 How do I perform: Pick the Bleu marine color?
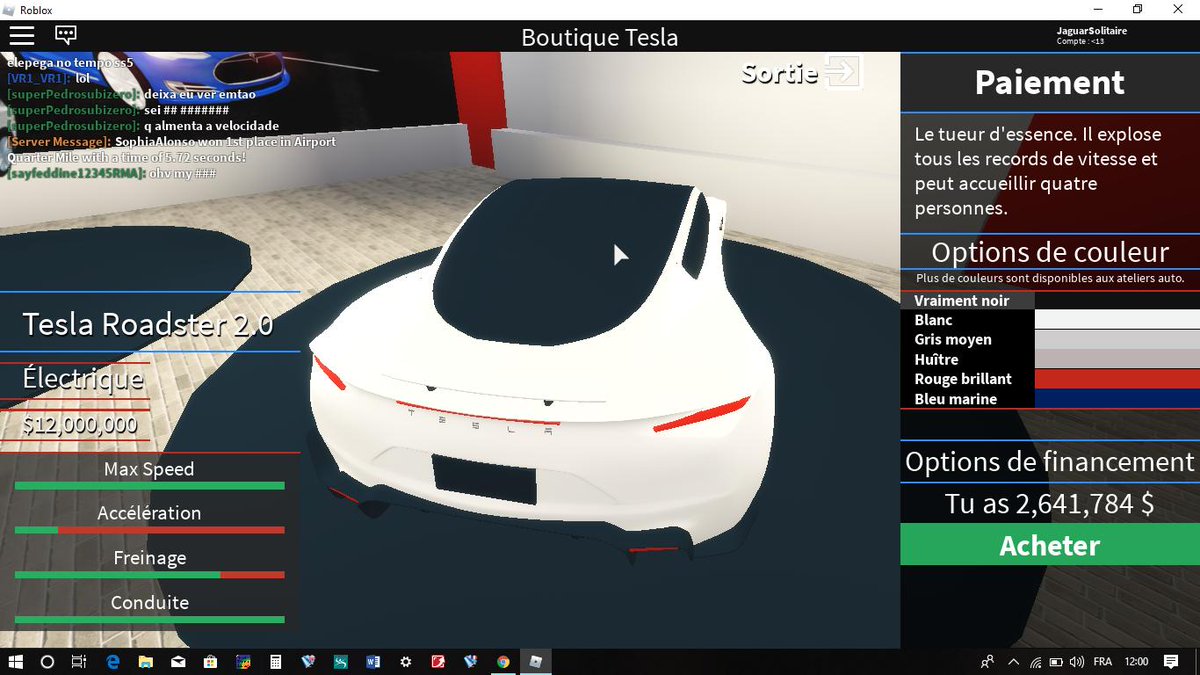[x=1050, y=399]
